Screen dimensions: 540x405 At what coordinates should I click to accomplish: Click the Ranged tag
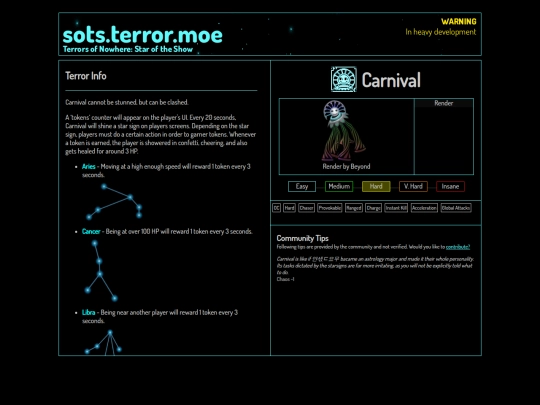[354, 208]
